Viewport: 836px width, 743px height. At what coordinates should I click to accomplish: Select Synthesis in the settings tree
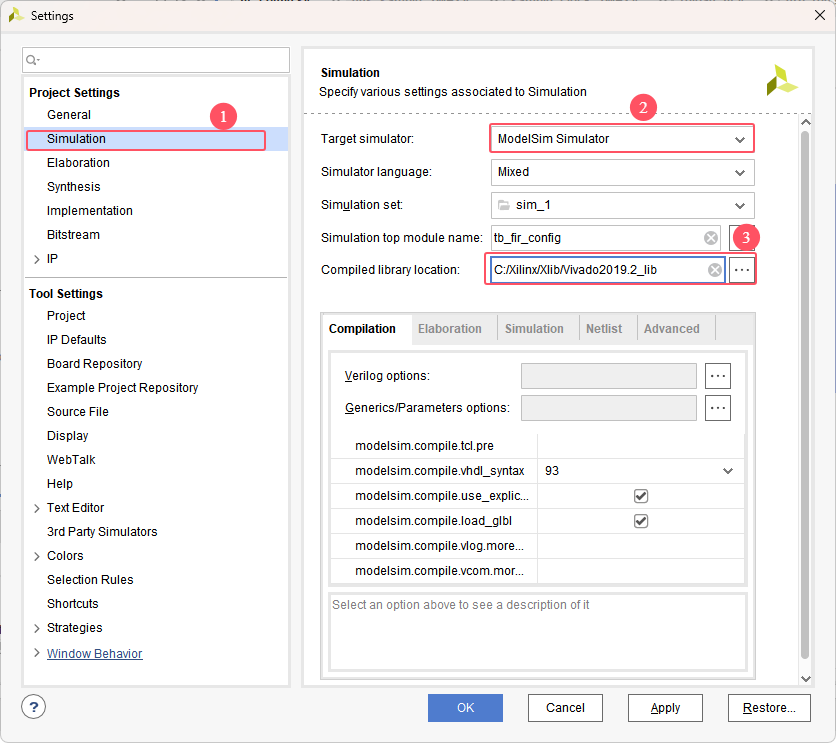point(74,187)
